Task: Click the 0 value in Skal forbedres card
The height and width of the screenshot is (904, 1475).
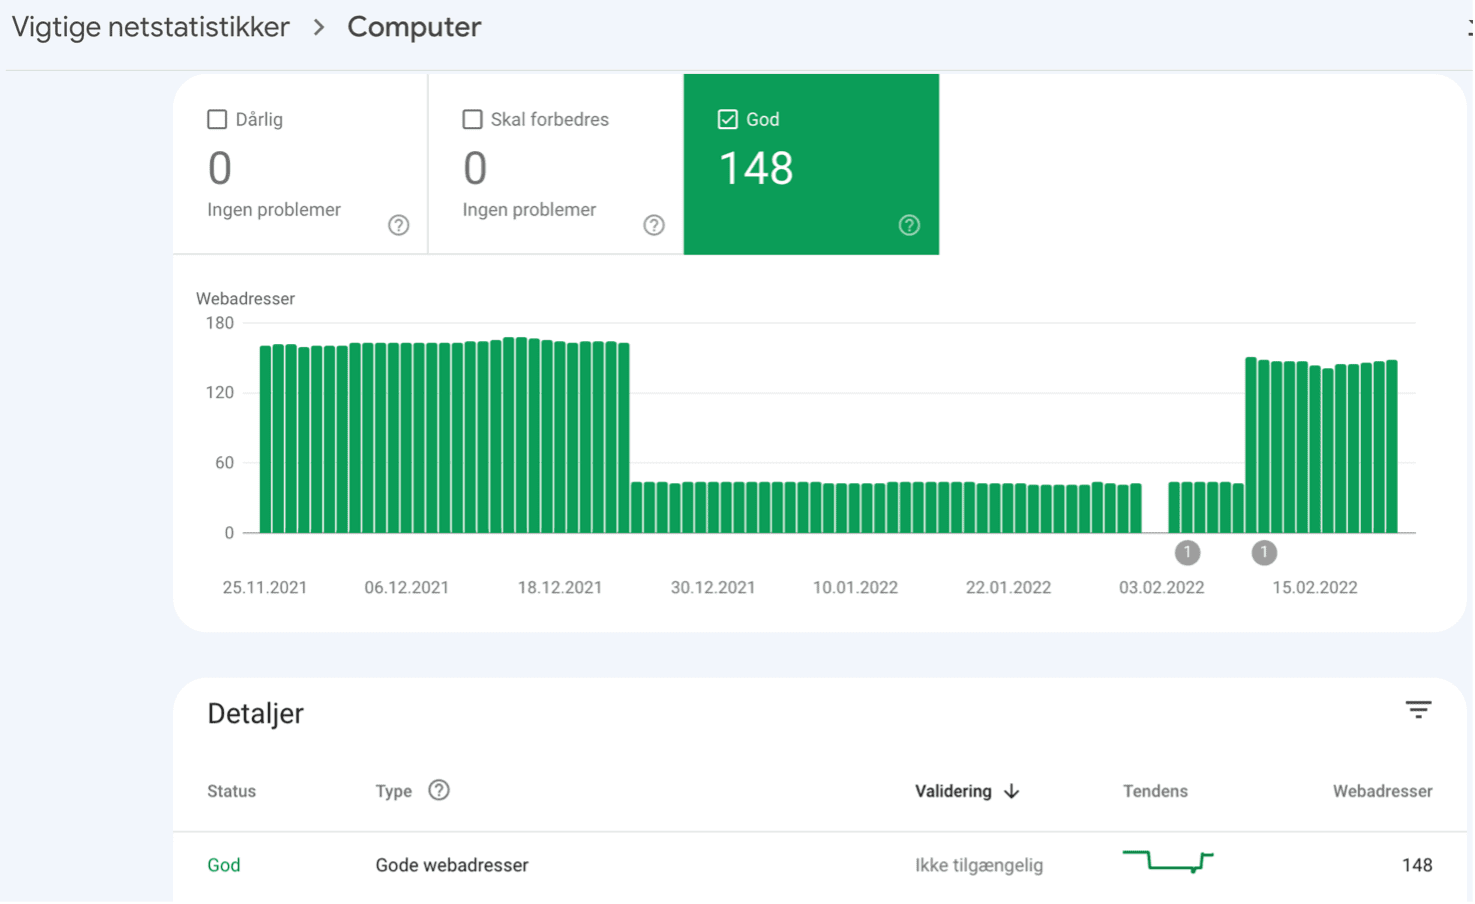Action: (475, 168)
